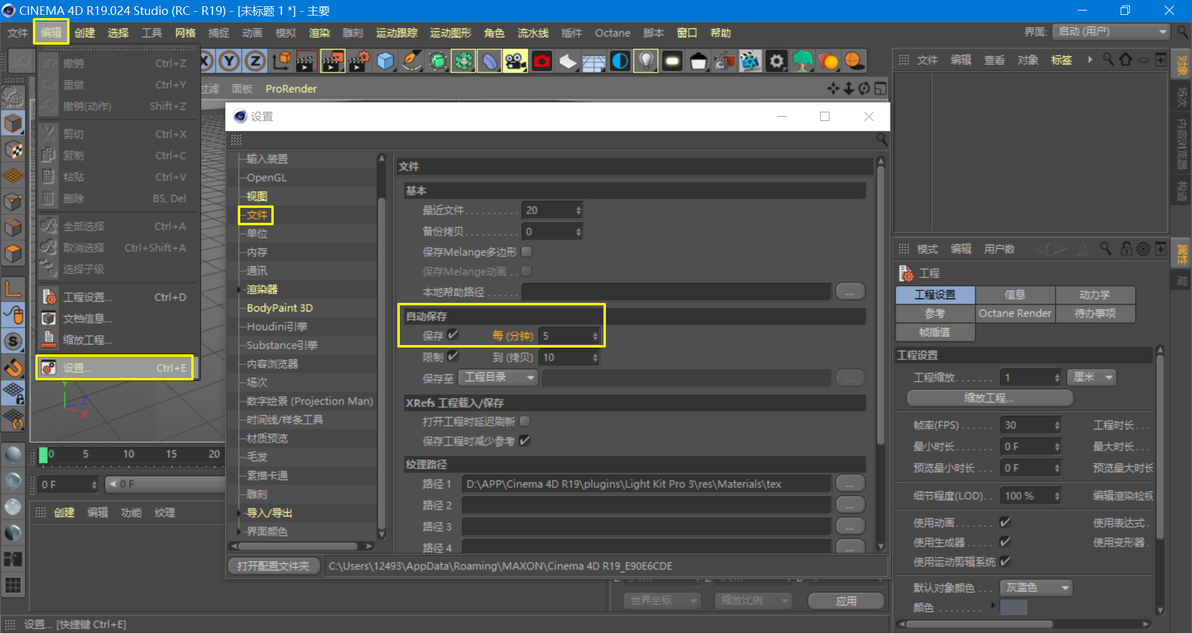Viewport: 1192px width, 633px height.
Task: Choose 设置... from the edit menu
Action: tap(114, 368)
